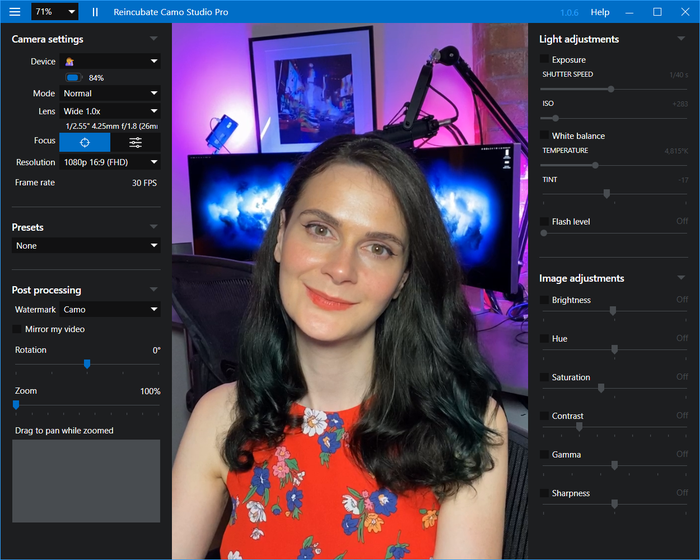Collapse the Post processing section
700x560 pixels.
pos(154,289)
